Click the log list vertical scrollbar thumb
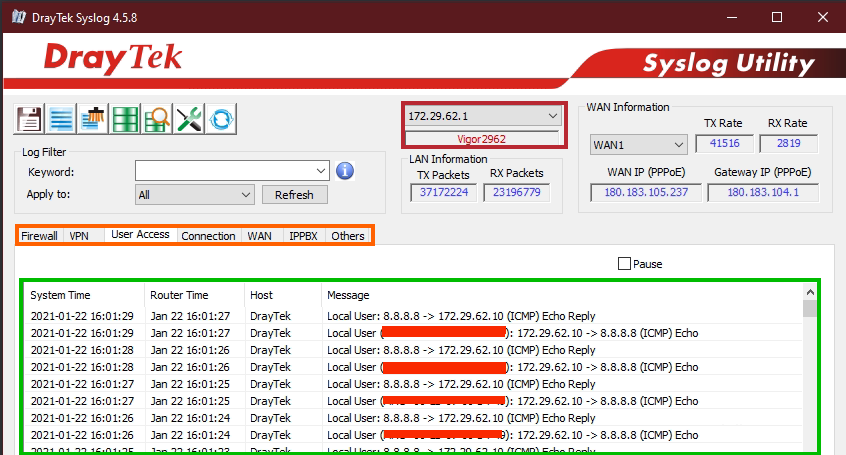The width and height of the screenshot is (846, 455). coord(810,309)
